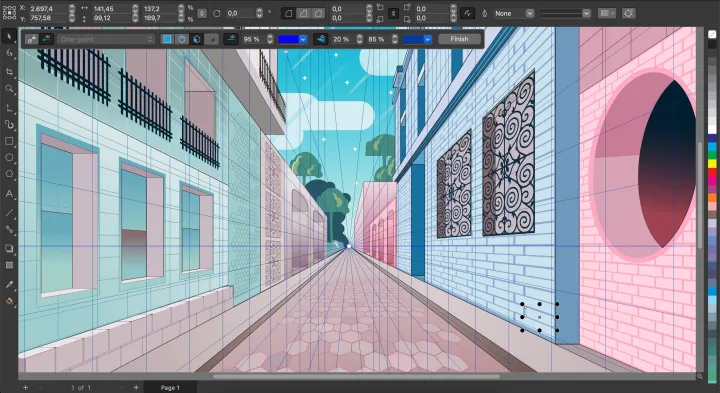Select the Connector tool
Screen dimensions: 720x393
click(x=9, y=230)
